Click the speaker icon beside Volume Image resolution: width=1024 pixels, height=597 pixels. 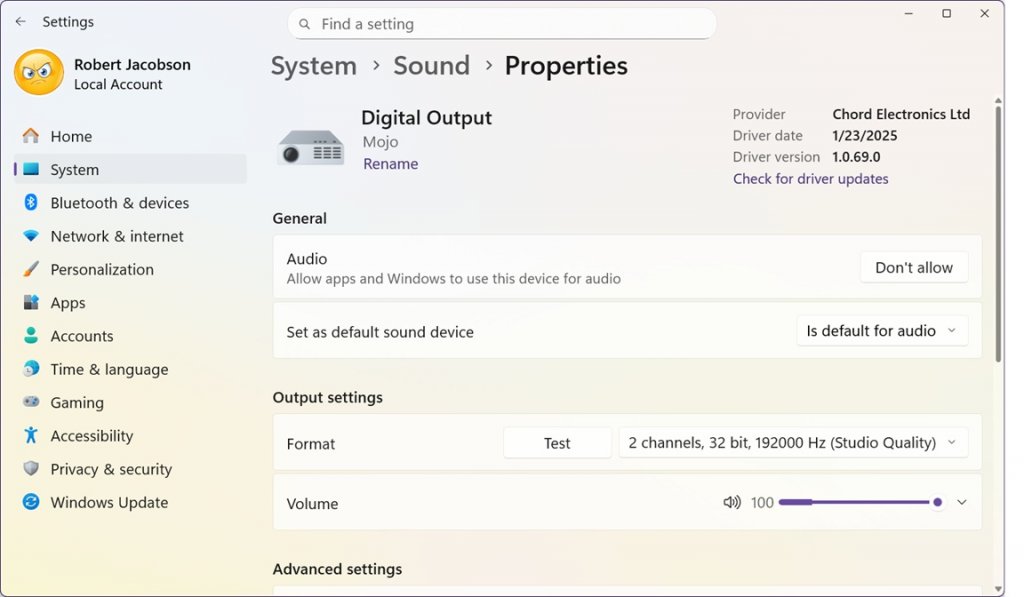pos(733,502)
